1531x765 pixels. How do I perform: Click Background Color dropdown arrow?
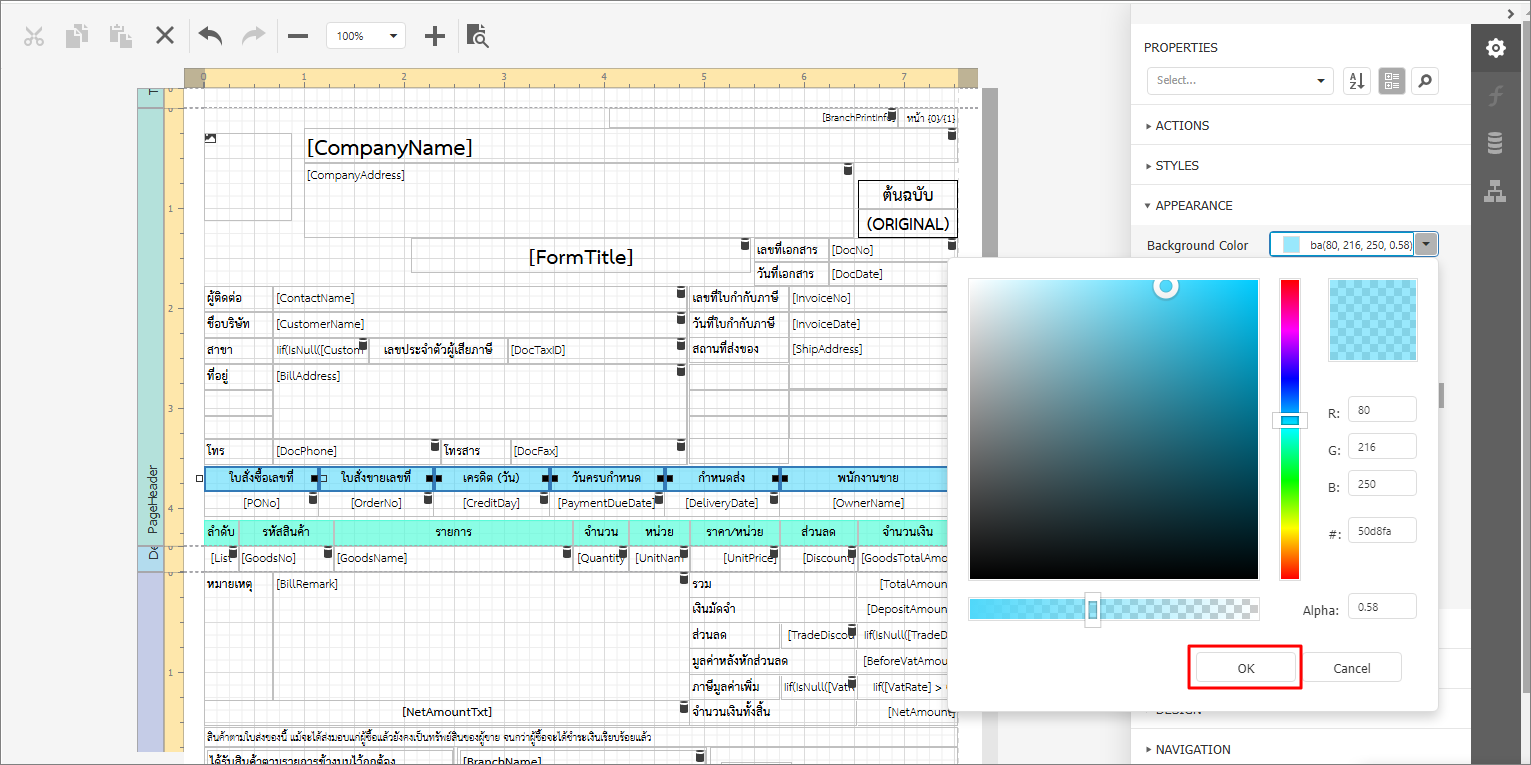pyautogui.click(x=1427, y=245)
